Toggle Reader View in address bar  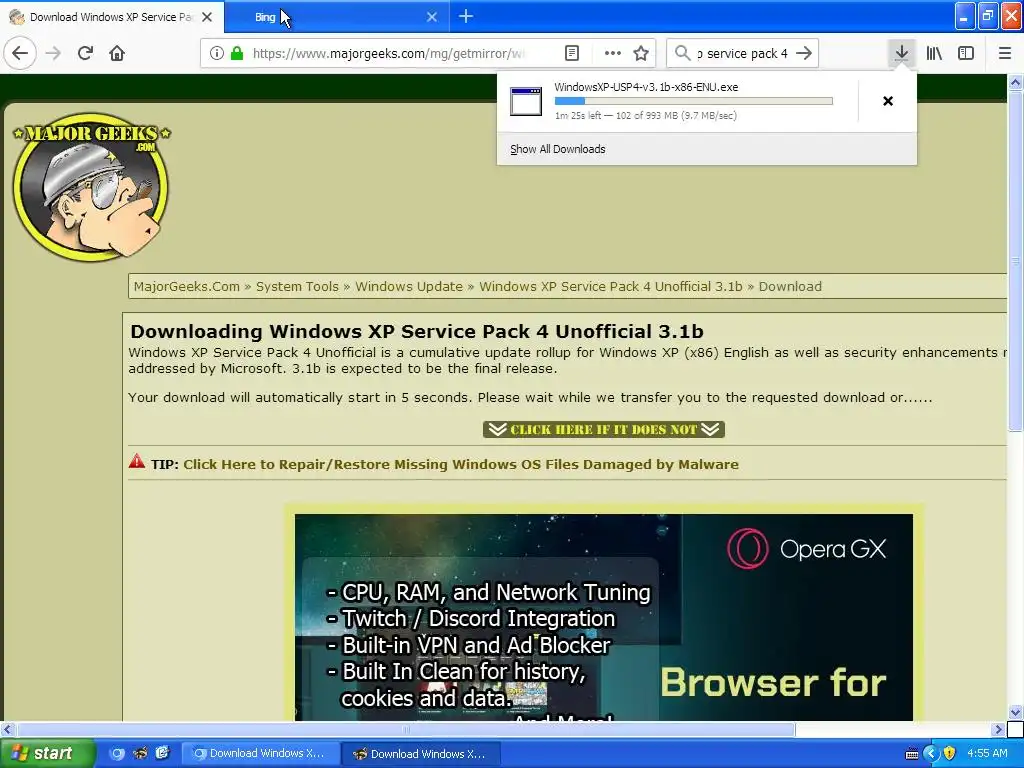571,53
